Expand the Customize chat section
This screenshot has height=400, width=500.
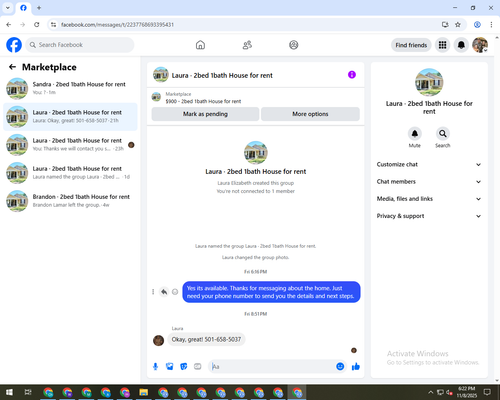(x=429, y=164)
